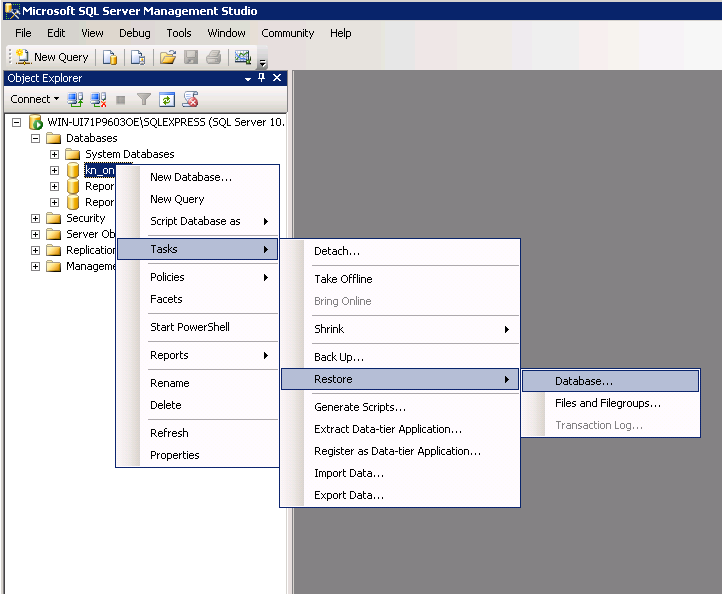Image resolution: width=722 pixels, height=594 pixels.
Task: Click the Connect Object Explorer icon
Action: pos(75,99)
